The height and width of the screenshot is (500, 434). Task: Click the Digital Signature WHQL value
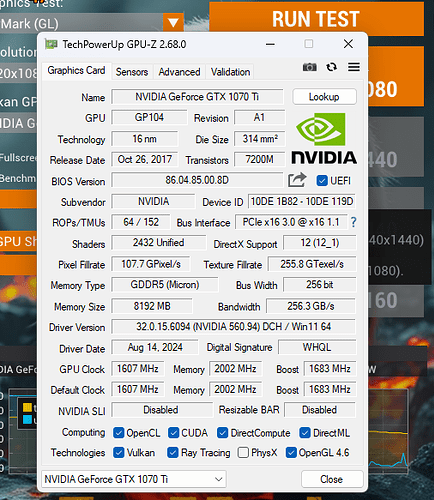pos(317,347)
